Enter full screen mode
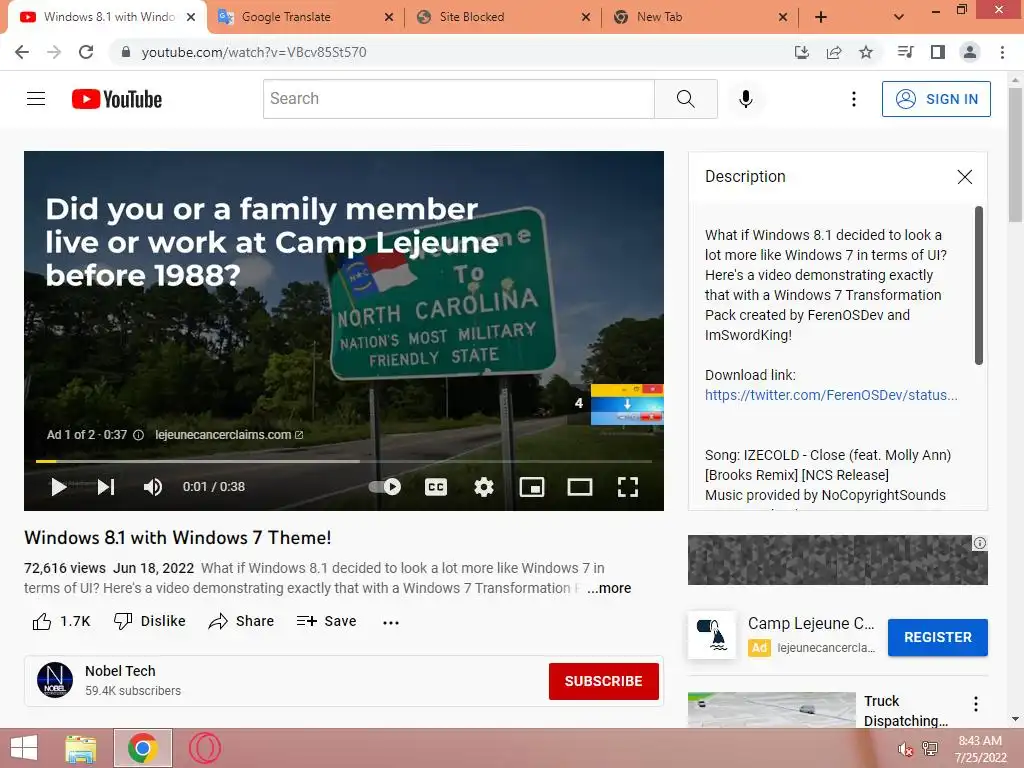The width and height of the screenshot is (1024, 768). [628, 487]
